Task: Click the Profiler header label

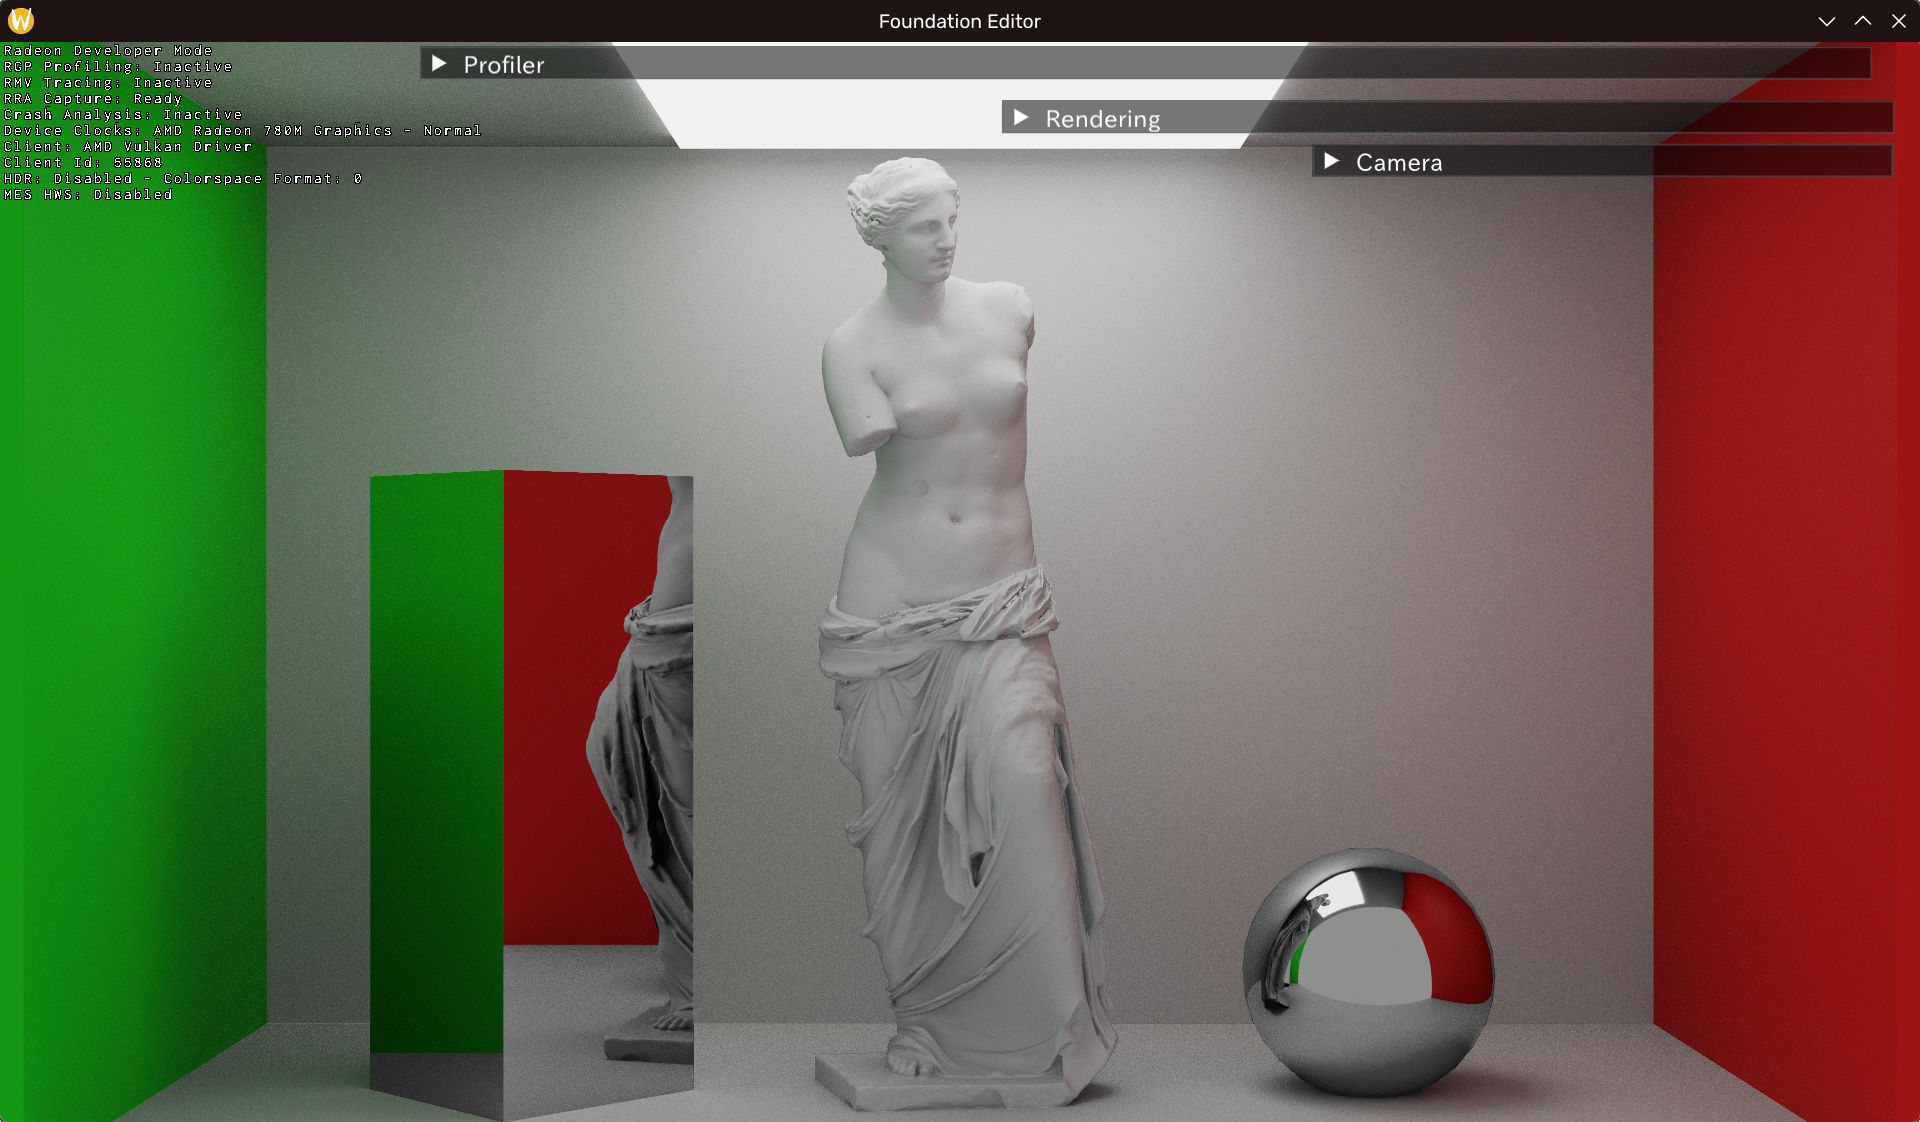Action: tap(503, 65)
